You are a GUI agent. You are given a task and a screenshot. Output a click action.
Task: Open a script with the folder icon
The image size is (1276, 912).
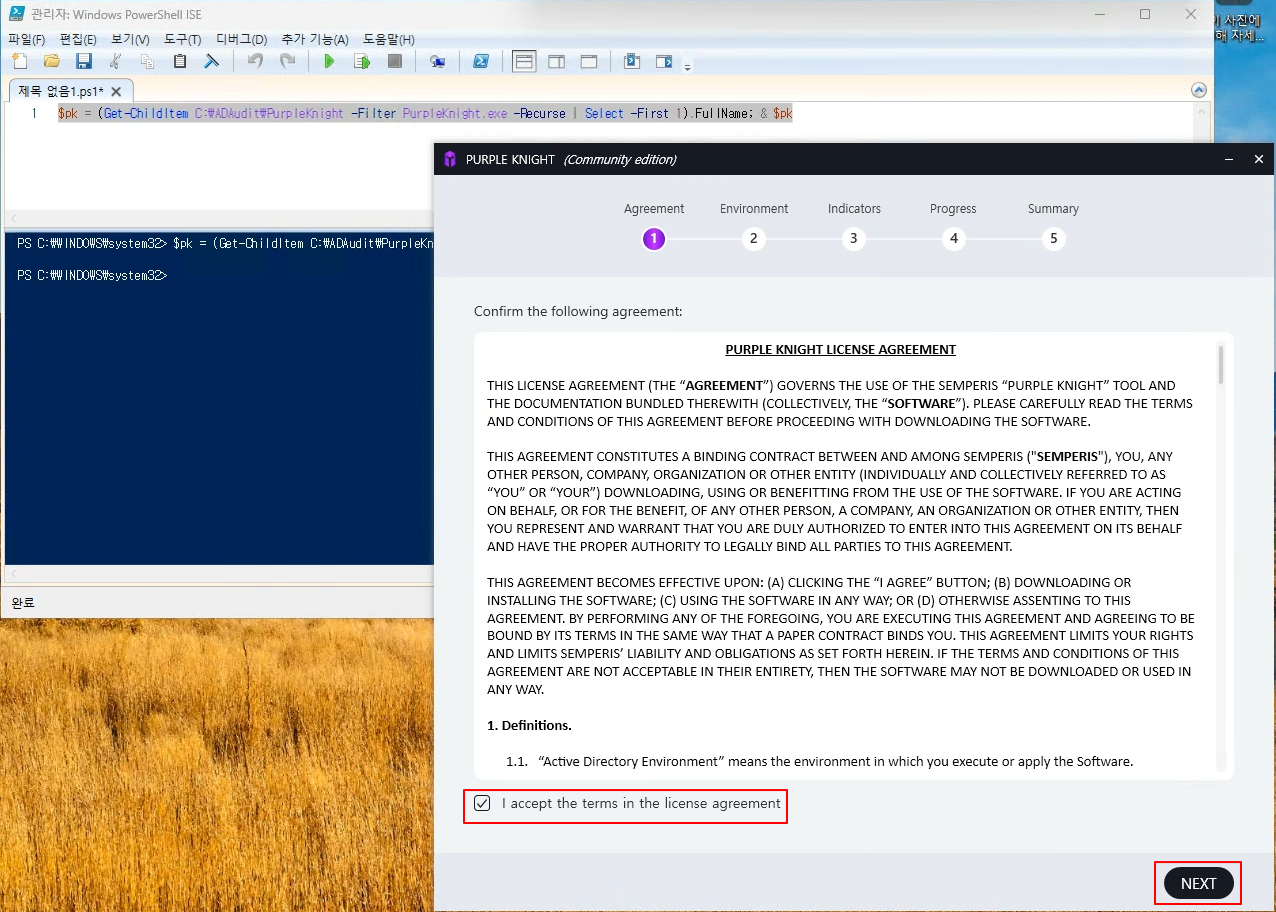[x=52, y=61]
